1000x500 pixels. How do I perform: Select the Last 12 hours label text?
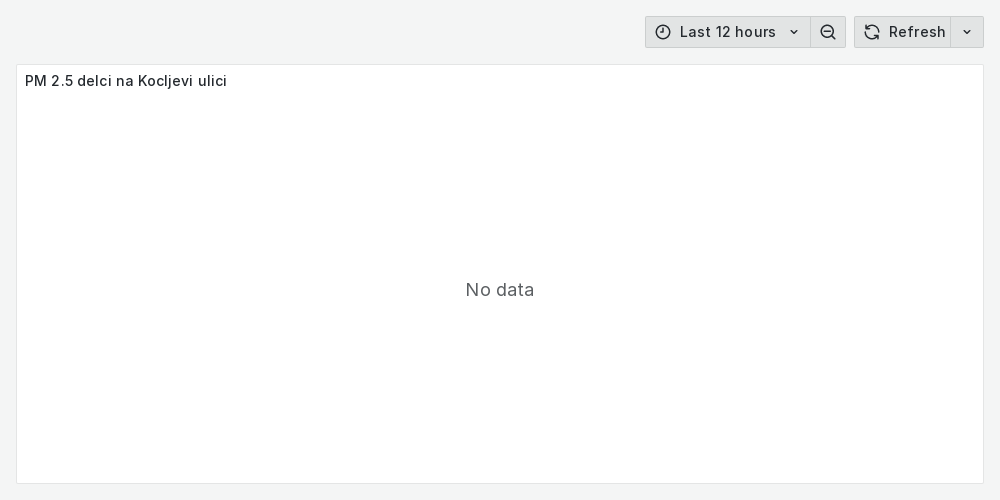tap(728, 32)
